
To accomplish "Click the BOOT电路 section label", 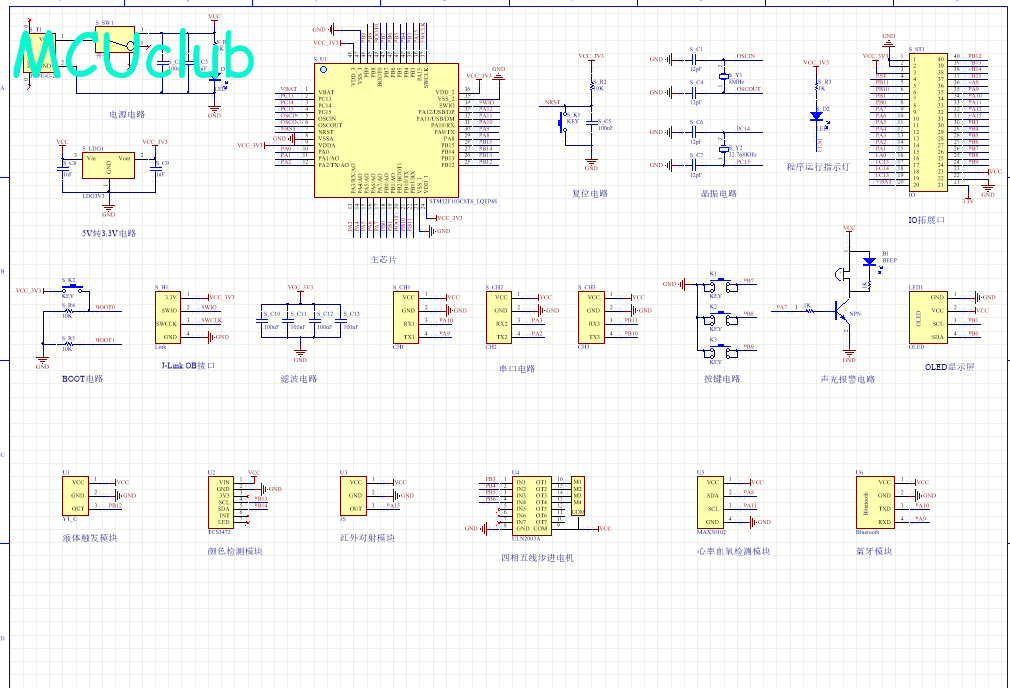I will click(82, 379).
